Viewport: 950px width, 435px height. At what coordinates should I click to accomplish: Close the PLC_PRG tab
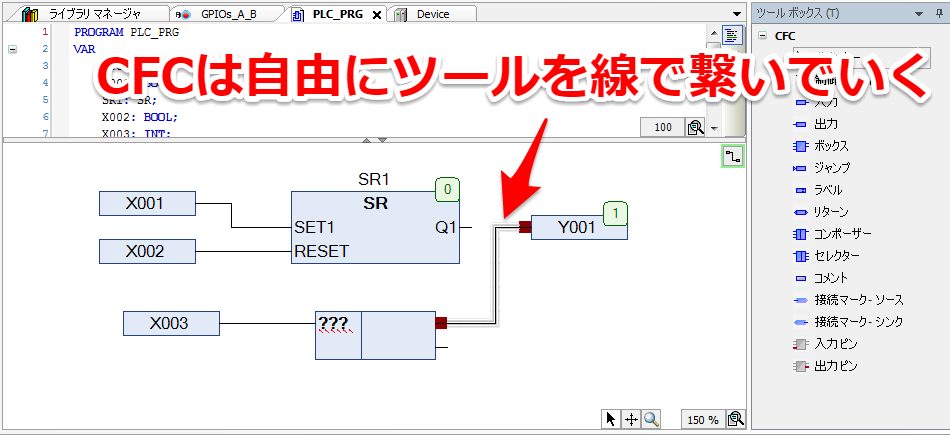(376, 14)
